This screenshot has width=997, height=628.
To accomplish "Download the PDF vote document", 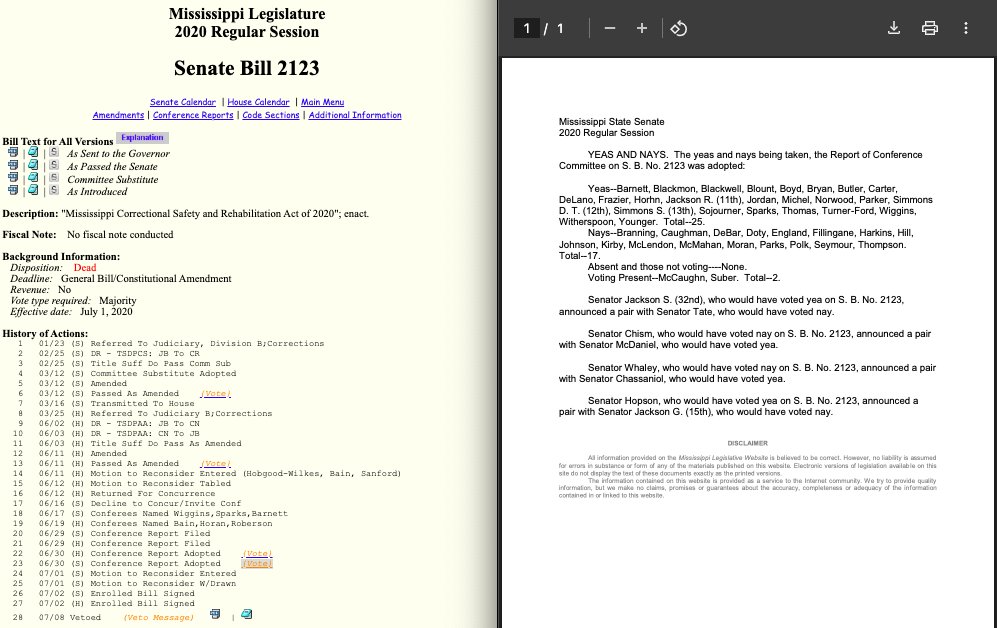I will pos(893,29).
